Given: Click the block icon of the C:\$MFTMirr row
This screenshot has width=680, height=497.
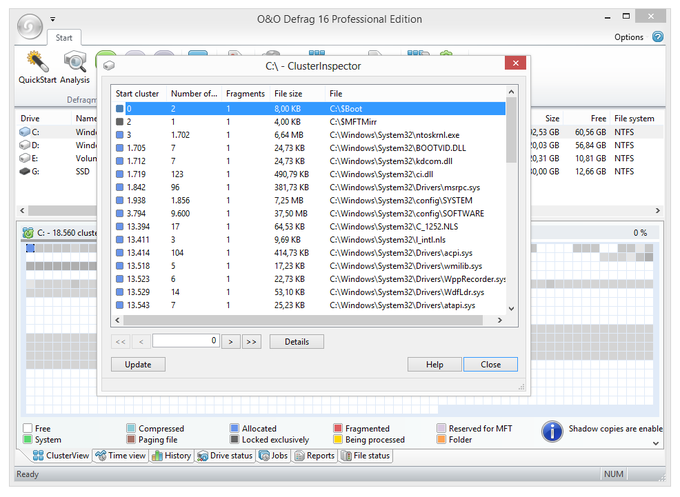Looking at the screenshot, I should 120,122.
